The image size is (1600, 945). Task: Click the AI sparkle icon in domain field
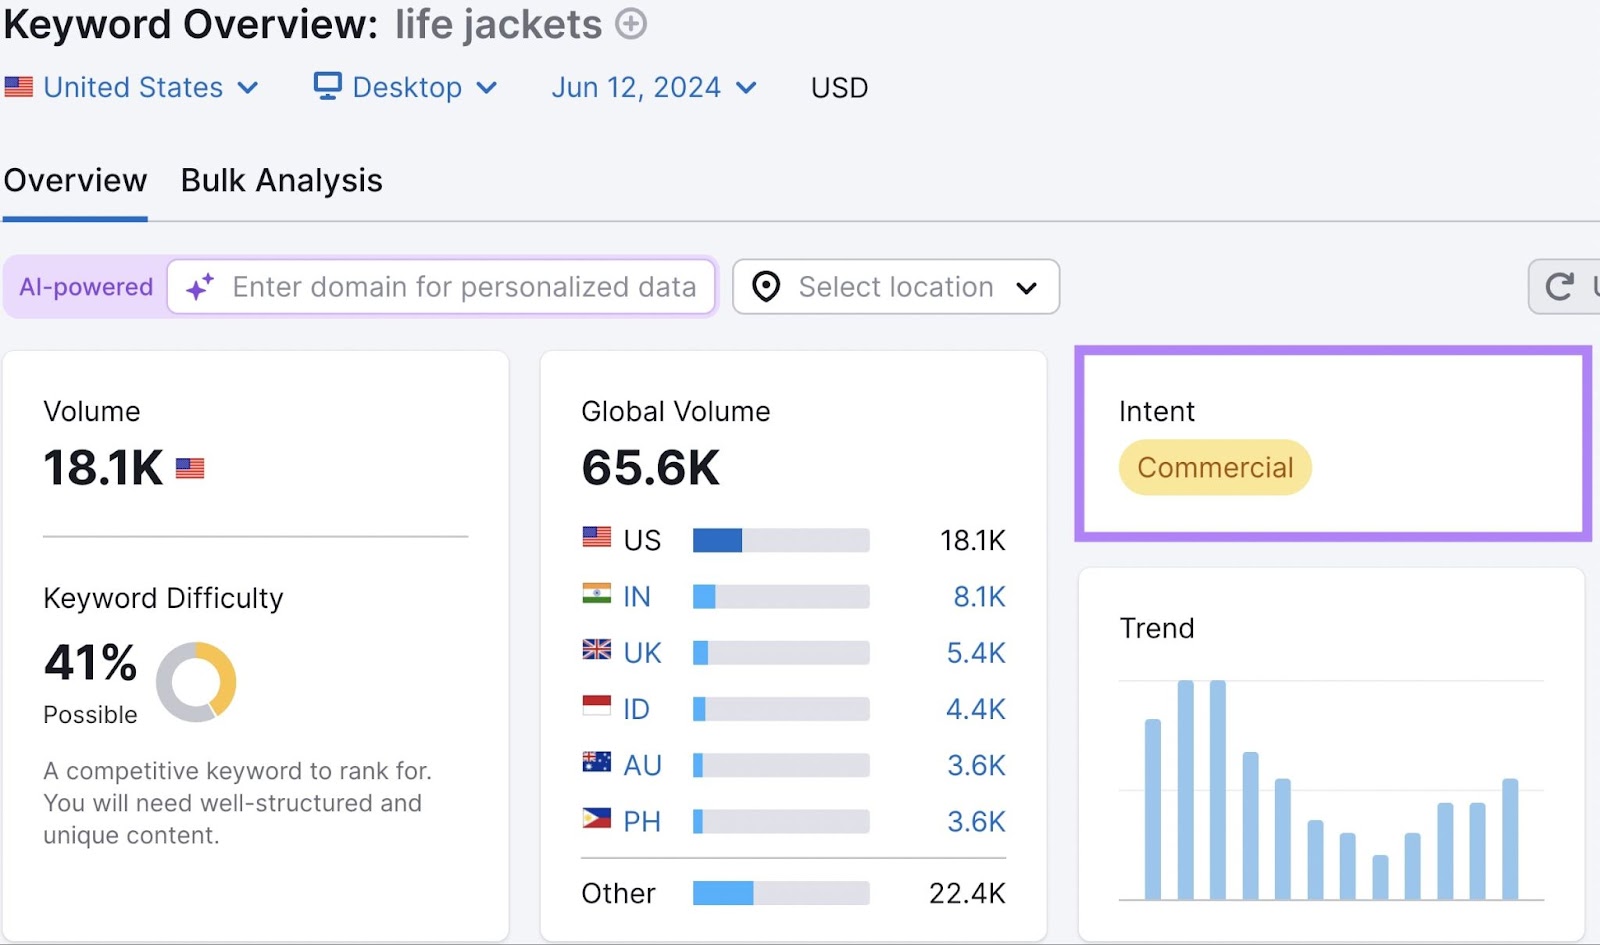[x=200, y=287]
